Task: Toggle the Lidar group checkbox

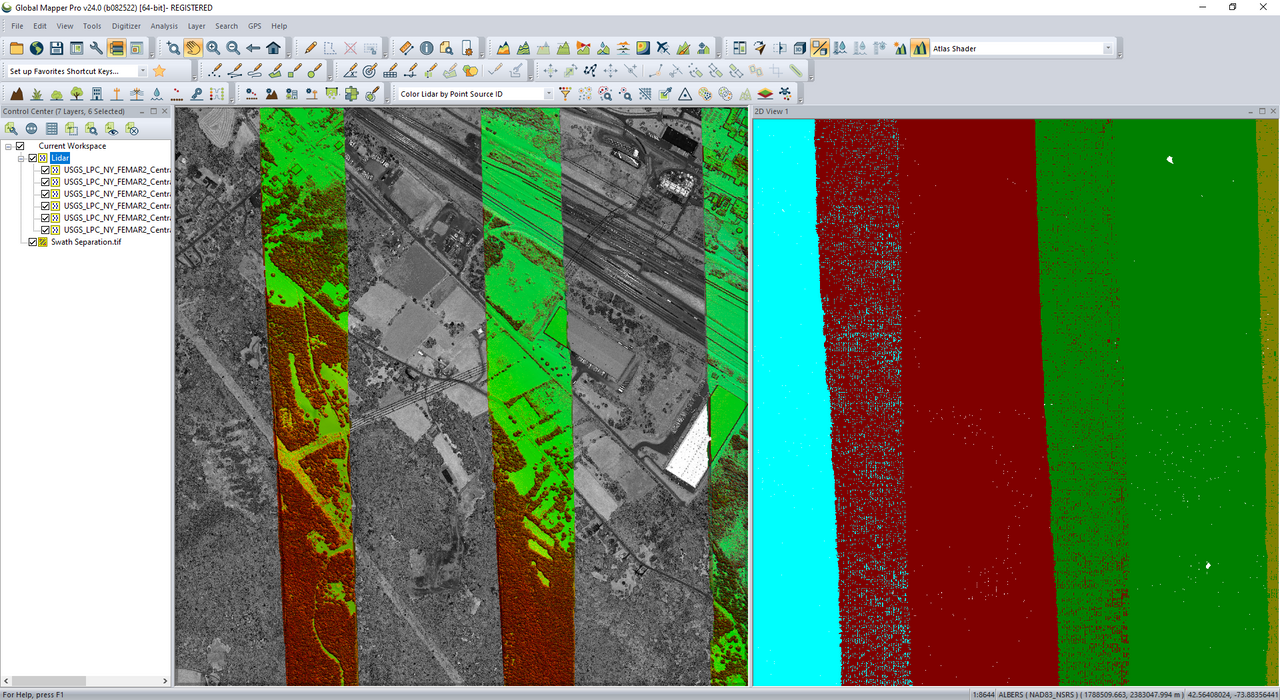Action: 33,158
